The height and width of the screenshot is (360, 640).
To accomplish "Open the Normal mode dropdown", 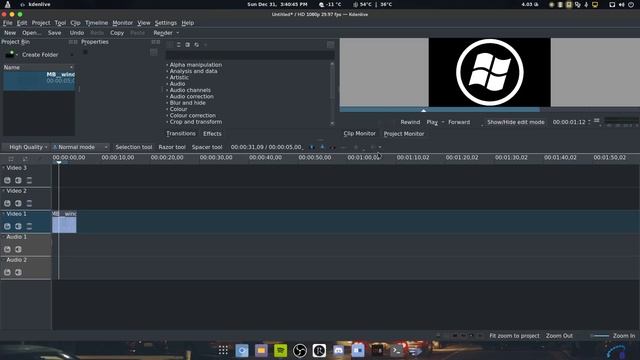I will click(80, 147).
